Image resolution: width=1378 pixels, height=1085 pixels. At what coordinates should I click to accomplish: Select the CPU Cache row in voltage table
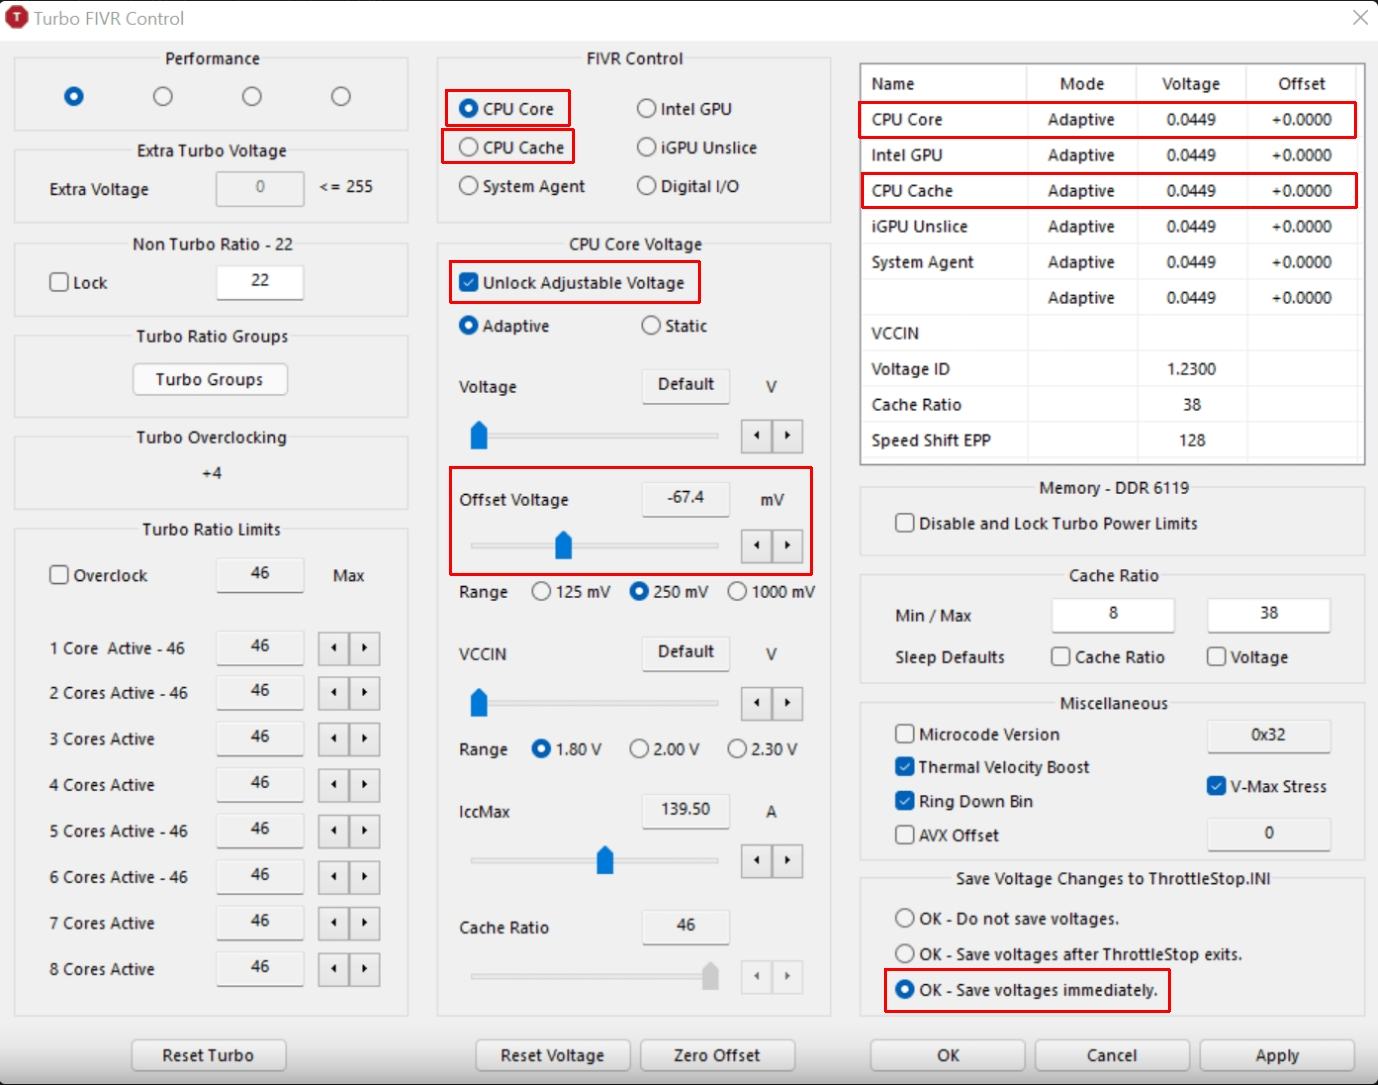tap(1108, 190)
